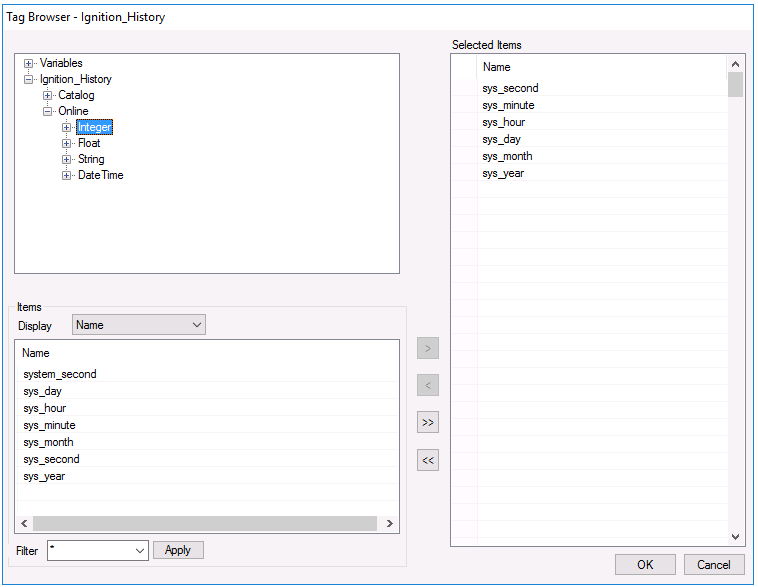
Task: Open the Filter combo box dropdown arrow
Action: click(140, 550)
